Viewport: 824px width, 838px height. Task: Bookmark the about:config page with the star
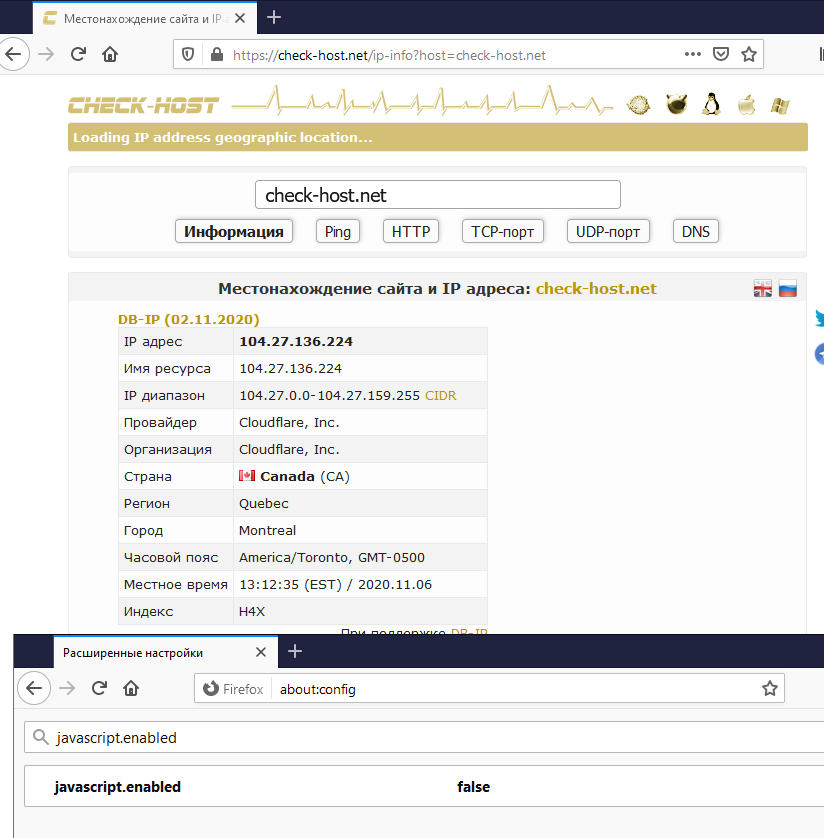coord(769,689)
